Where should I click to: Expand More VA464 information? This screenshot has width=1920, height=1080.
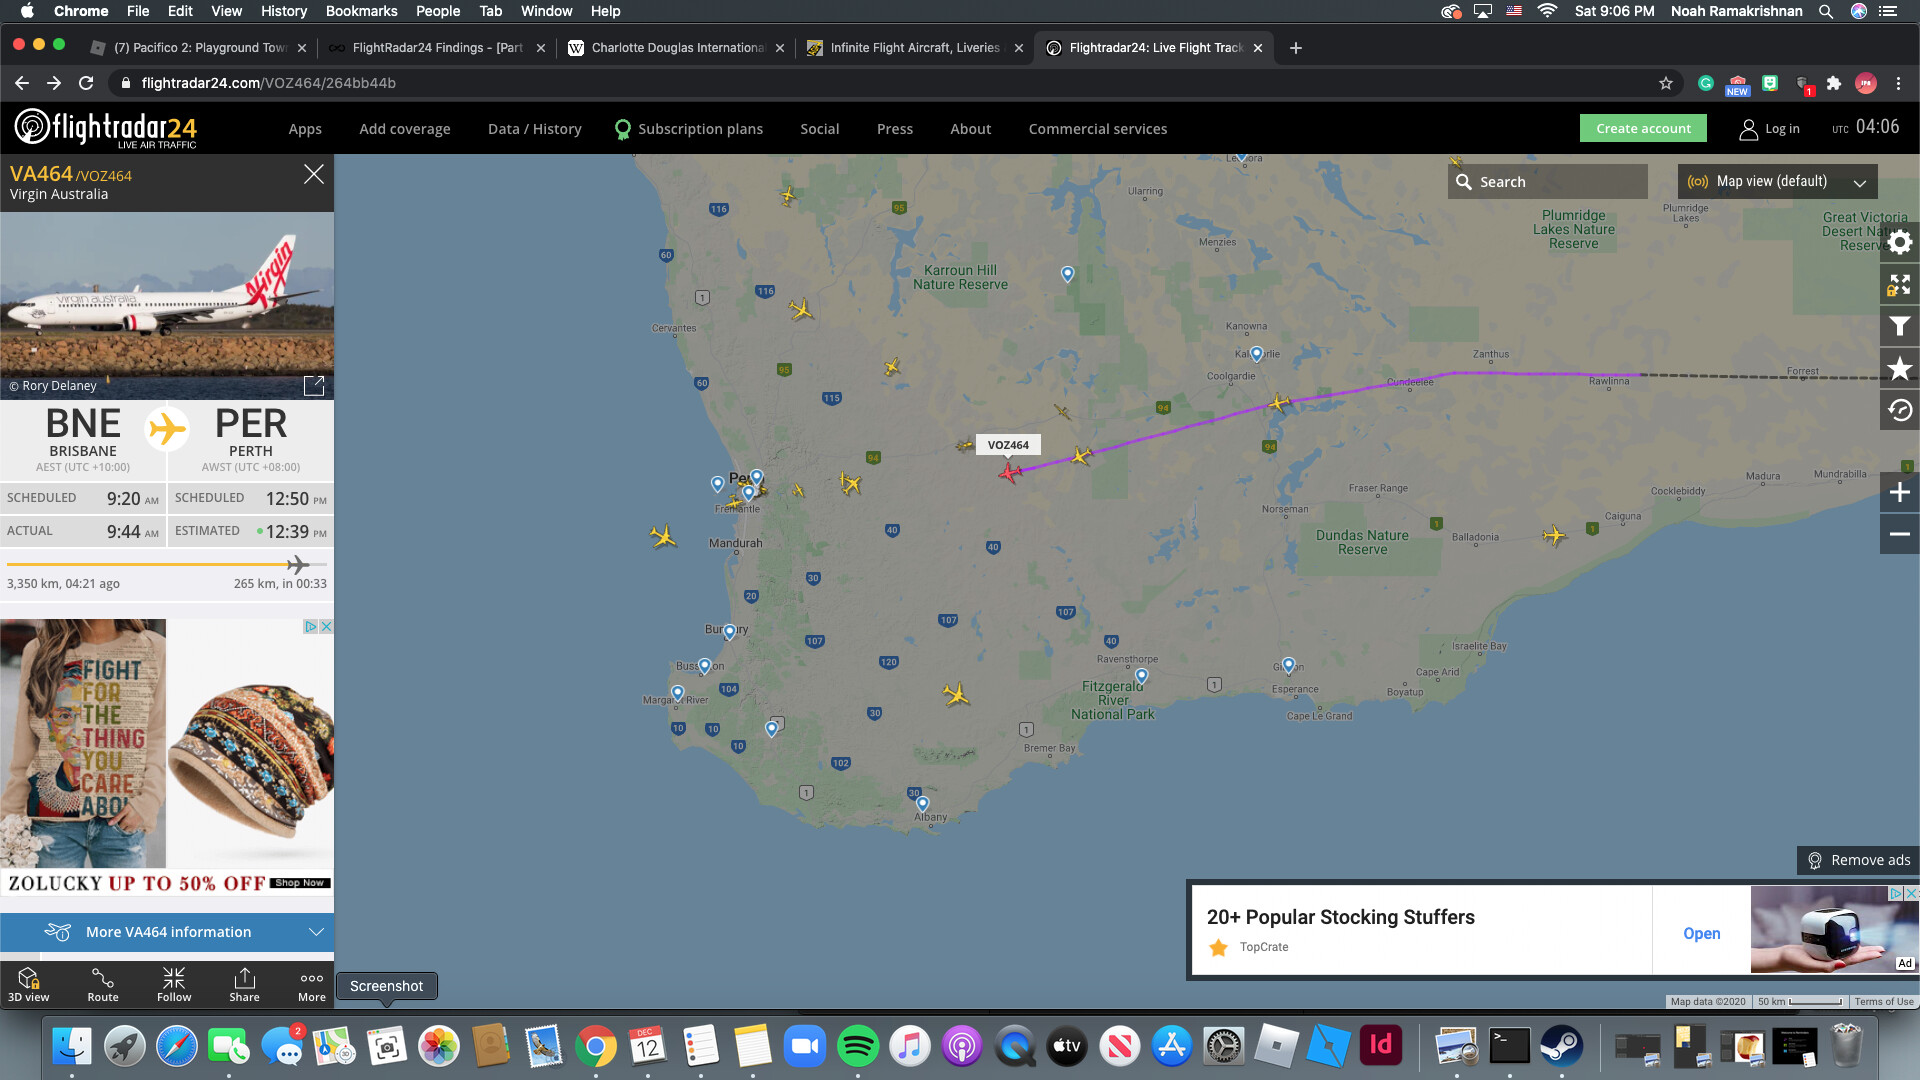click(167, 932)
